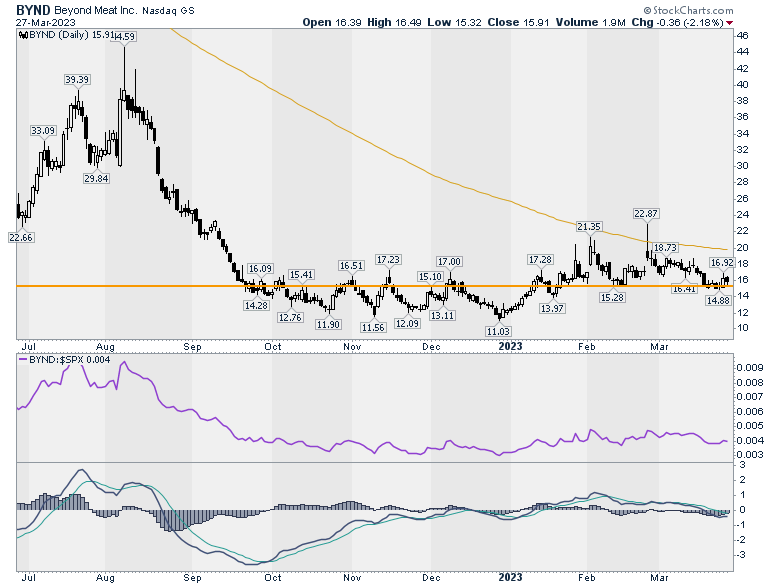Click the 39.39 price label
Viewport: 780px width, 586px height.
tap(77, 80)
